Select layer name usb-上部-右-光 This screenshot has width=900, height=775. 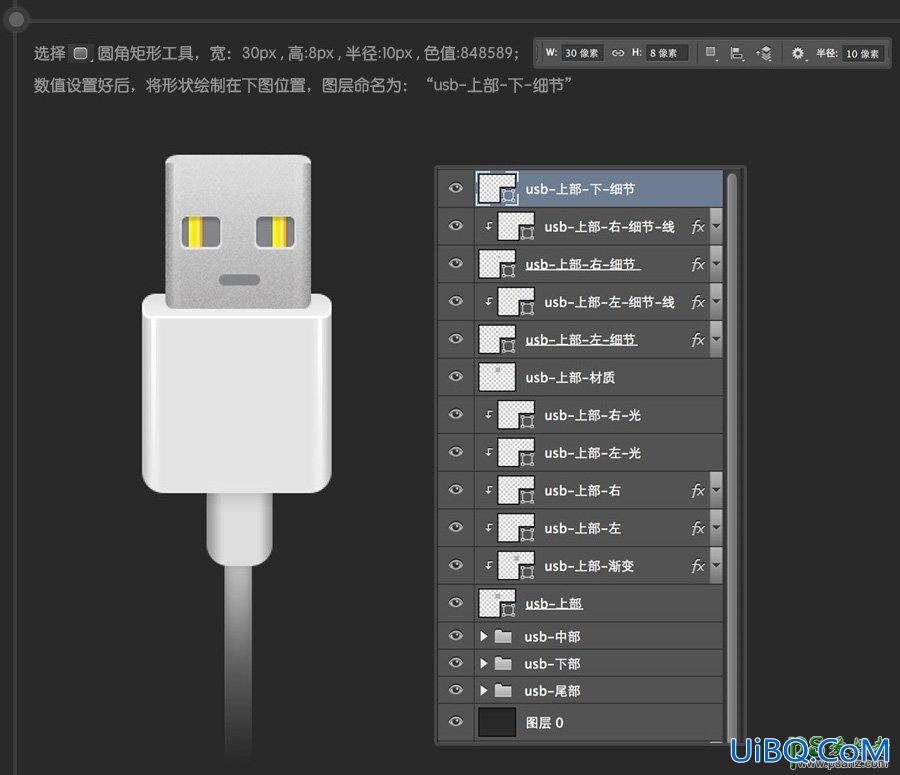[592, 415]
